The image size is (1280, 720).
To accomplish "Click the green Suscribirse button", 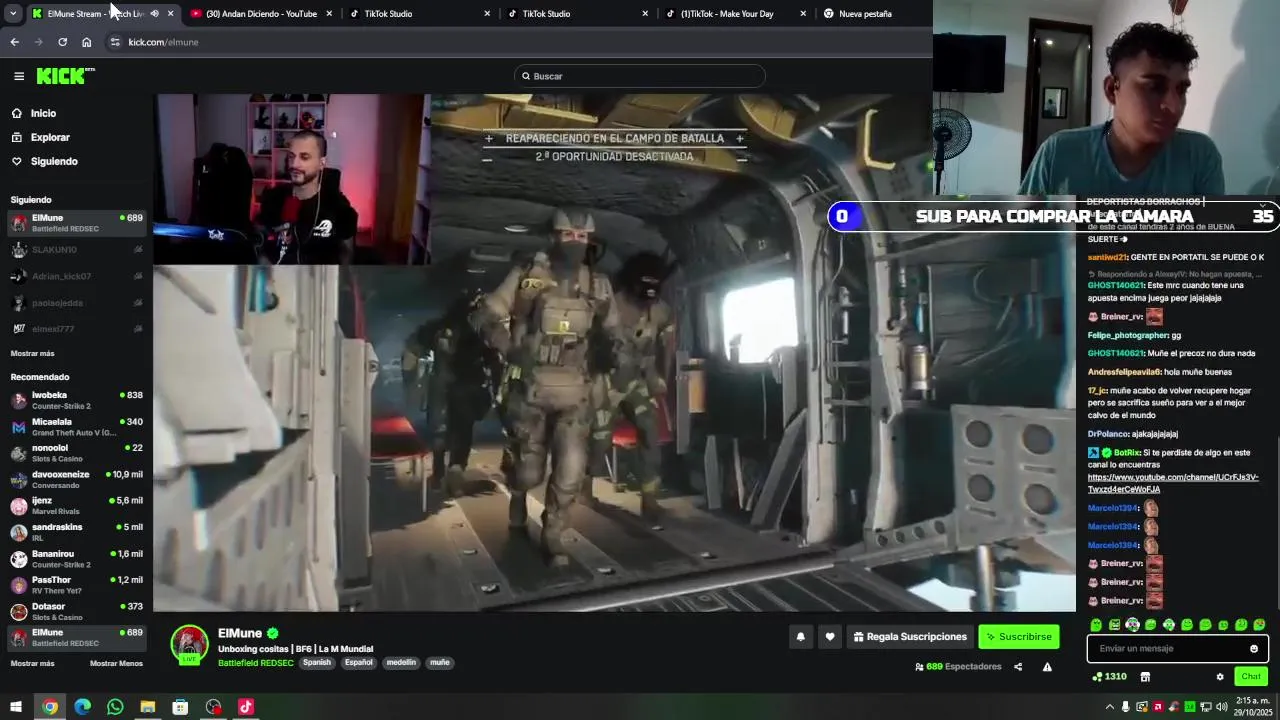I will pos(1018,637).
